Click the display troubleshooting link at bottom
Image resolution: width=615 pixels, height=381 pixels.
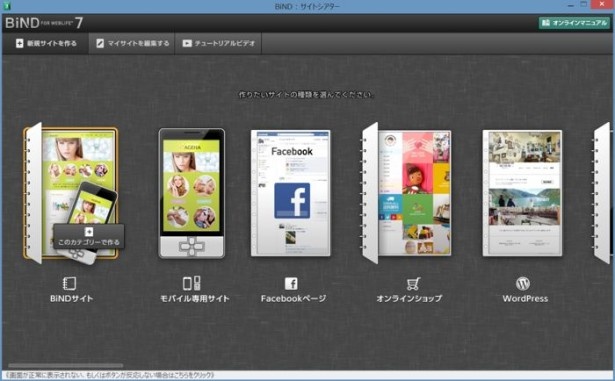click(110, 376)
